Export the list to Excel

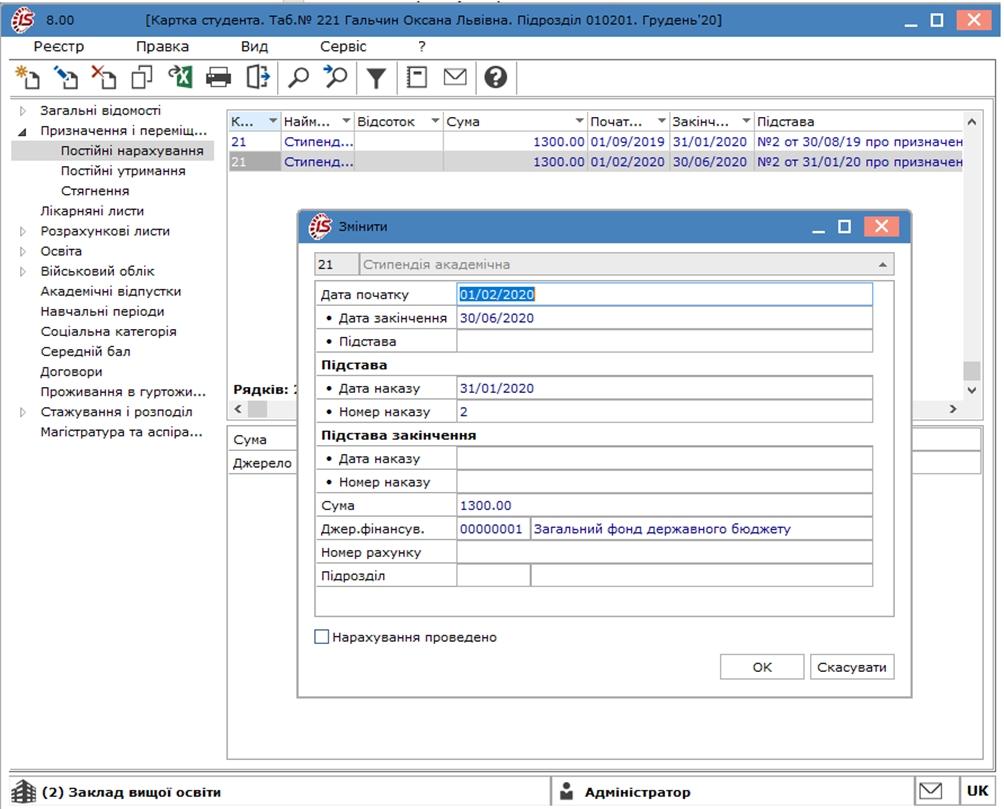click(x=180, y=77)
